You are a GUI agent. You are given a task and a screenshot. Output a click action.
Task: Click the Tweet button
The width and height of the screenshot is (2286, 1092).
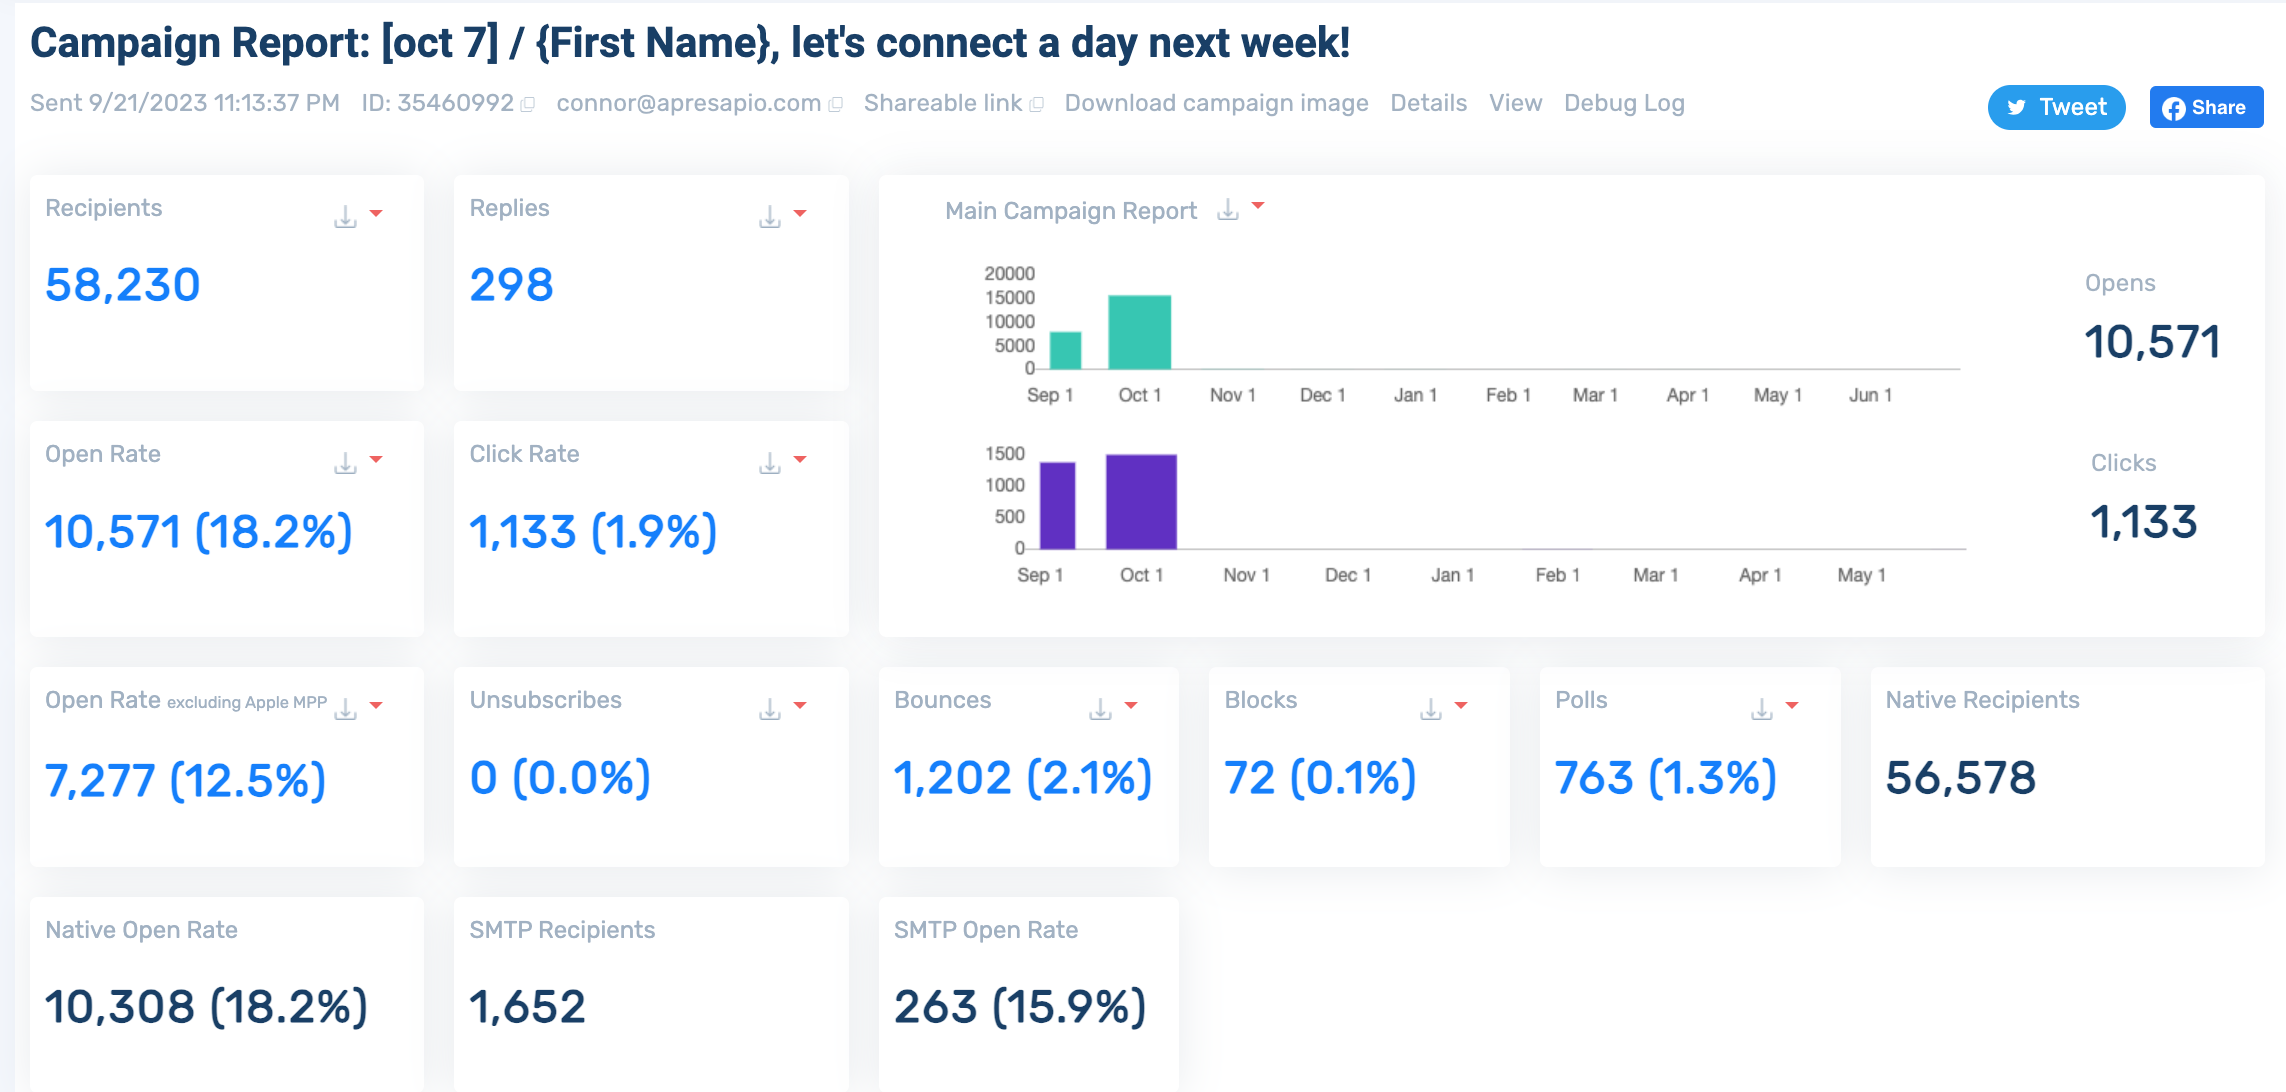(2056, 107)
